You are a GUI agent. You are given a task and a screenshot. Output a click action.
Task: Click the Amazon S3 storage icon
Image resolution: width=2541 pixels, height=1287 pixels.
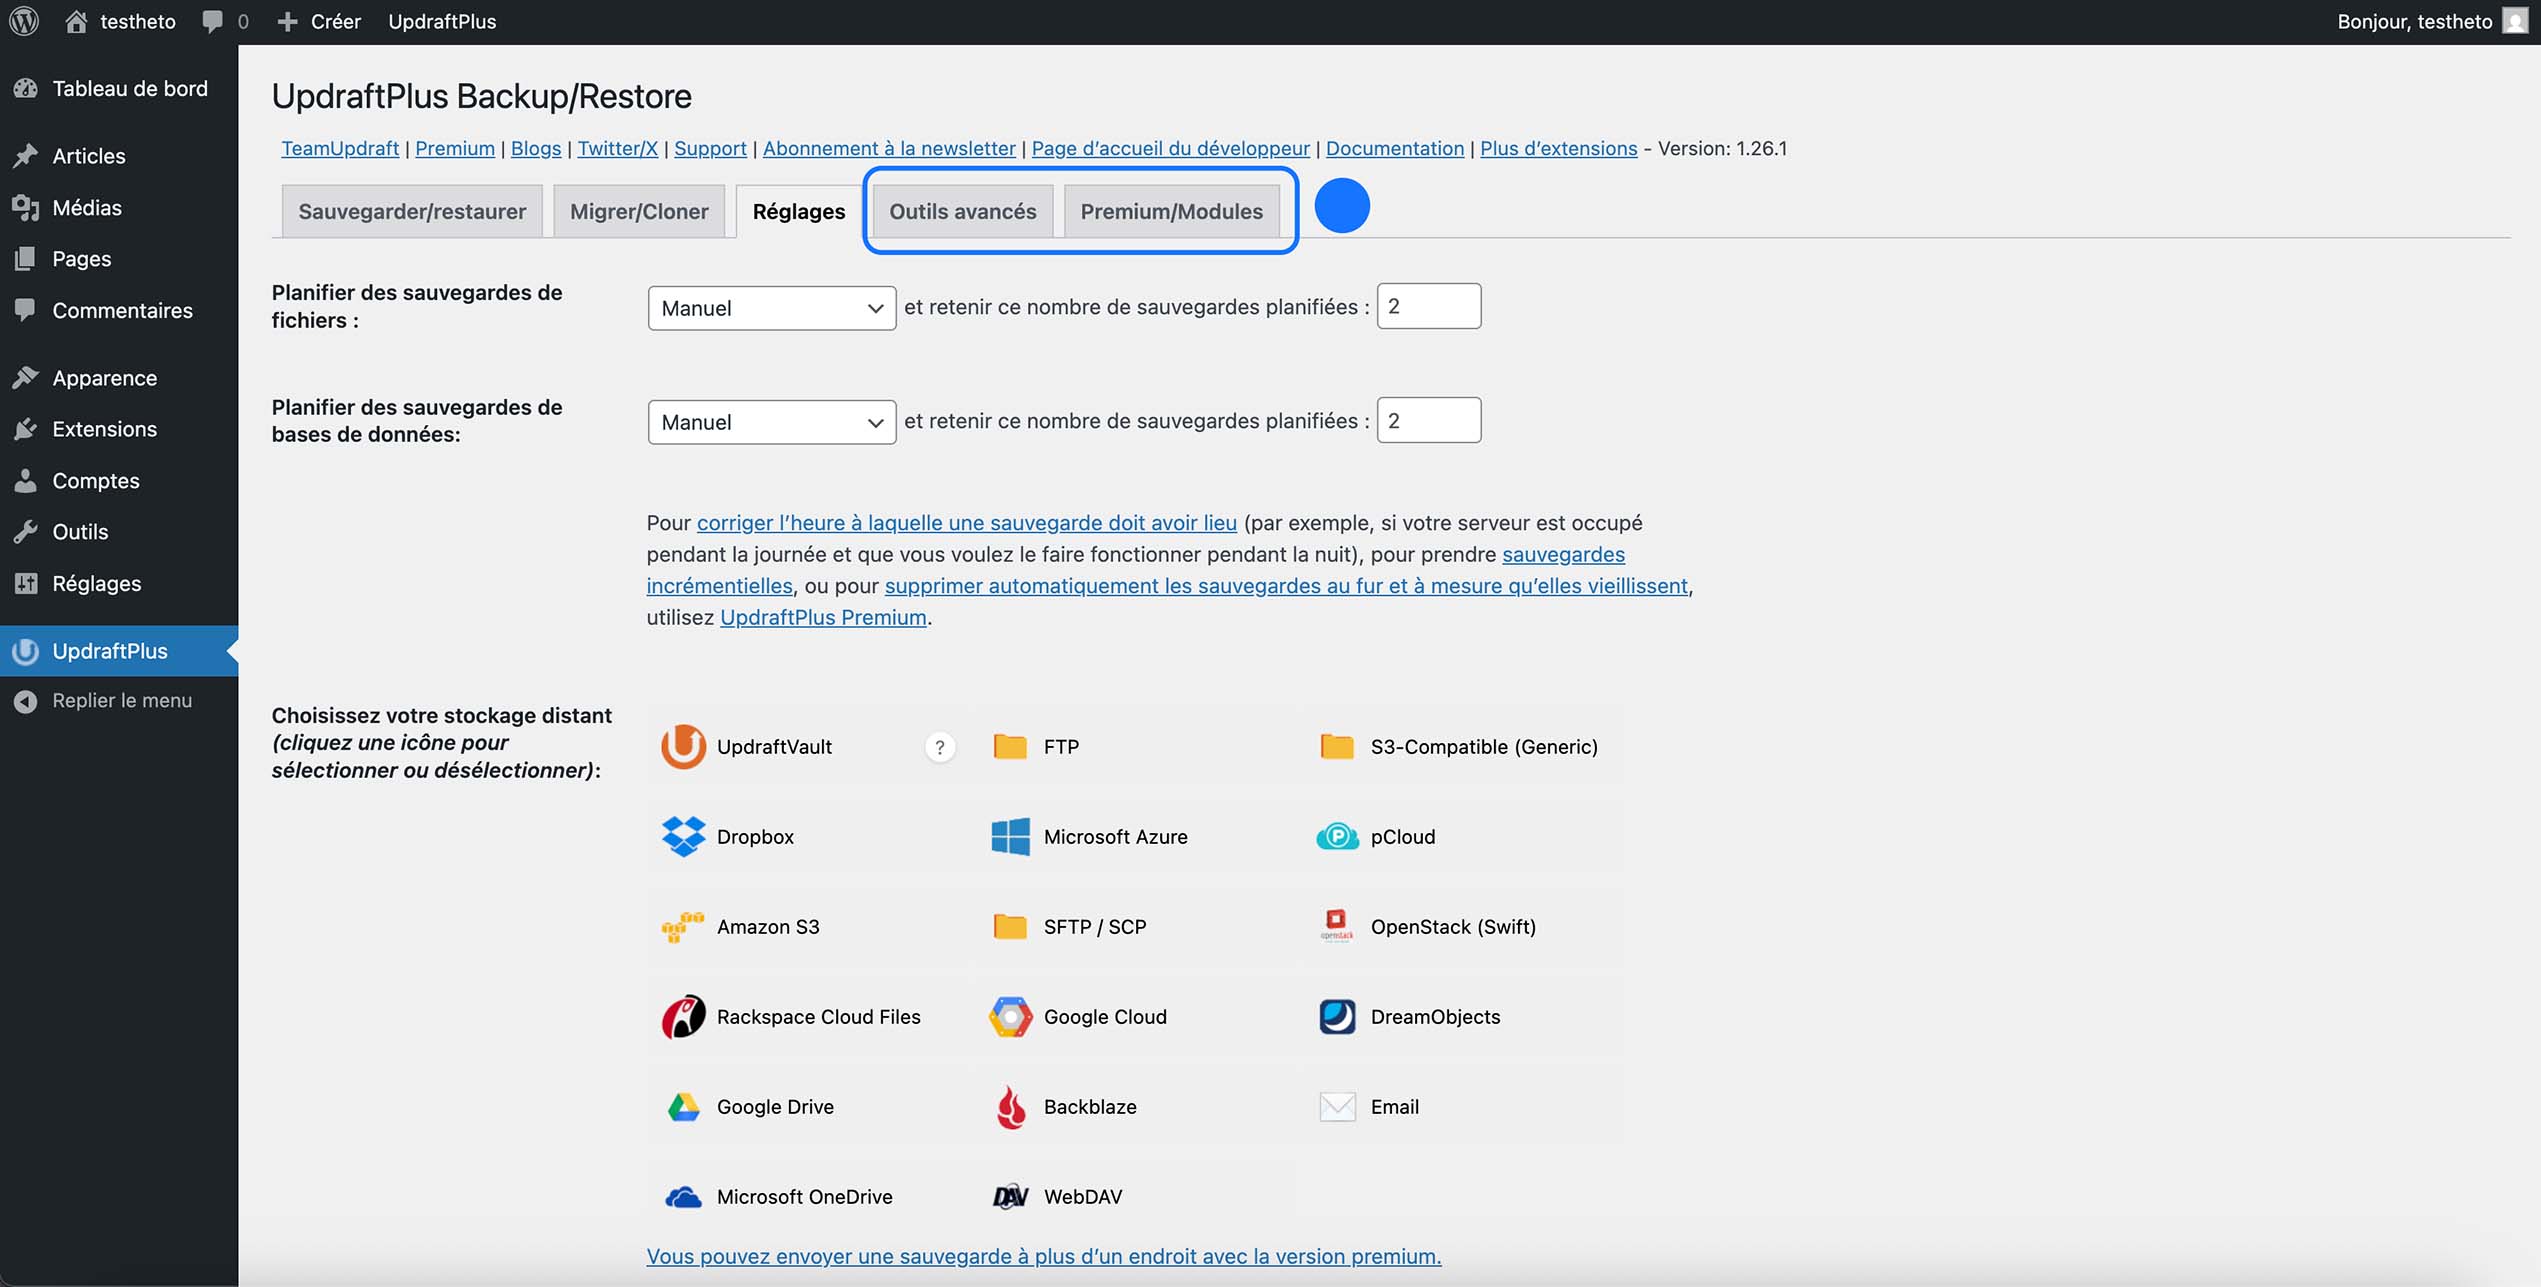(x=683, y=926)
